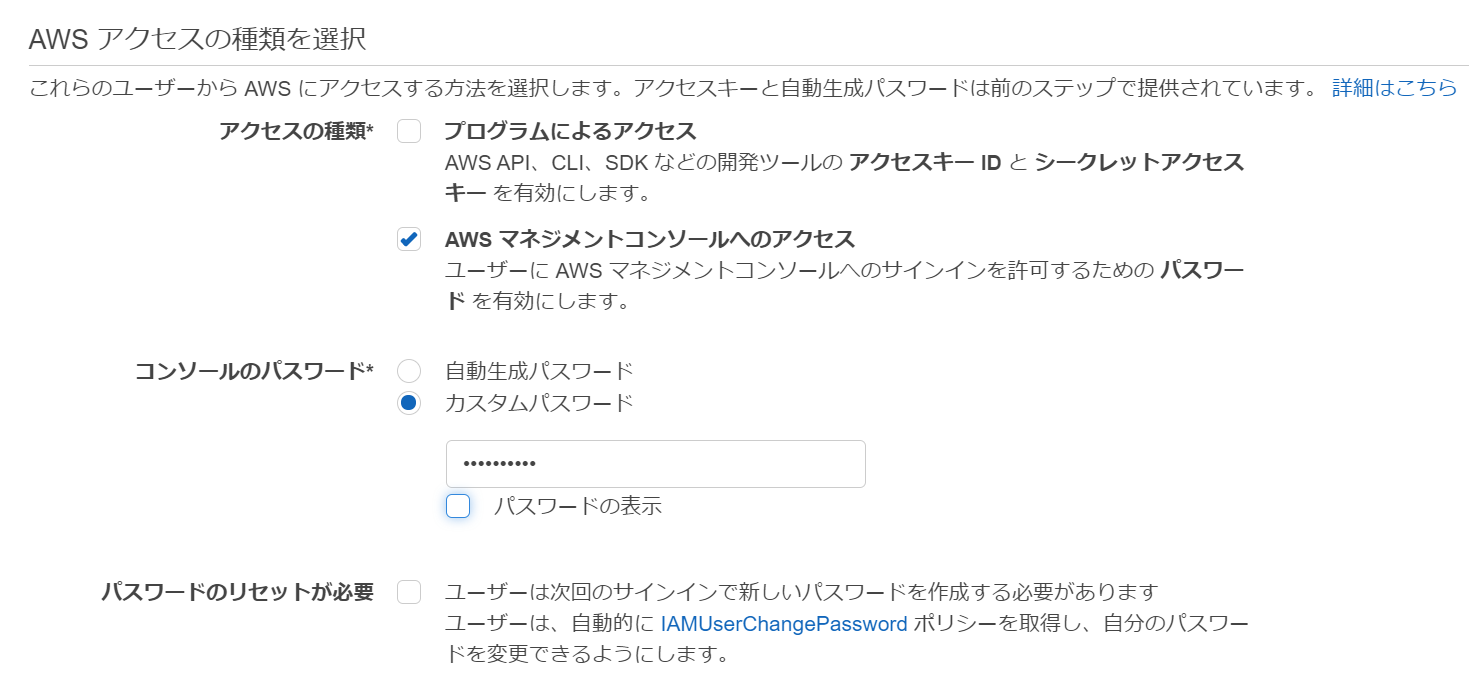
Task: Click the アクセスの種類* field label
Action: 296,131
